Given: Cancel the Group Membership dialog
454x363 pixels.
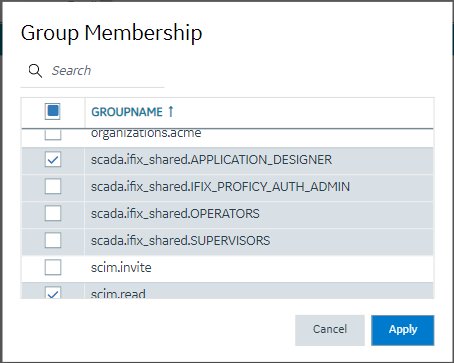Looking at the screenshot, I should pyautogui.click(x=330, y=330).
